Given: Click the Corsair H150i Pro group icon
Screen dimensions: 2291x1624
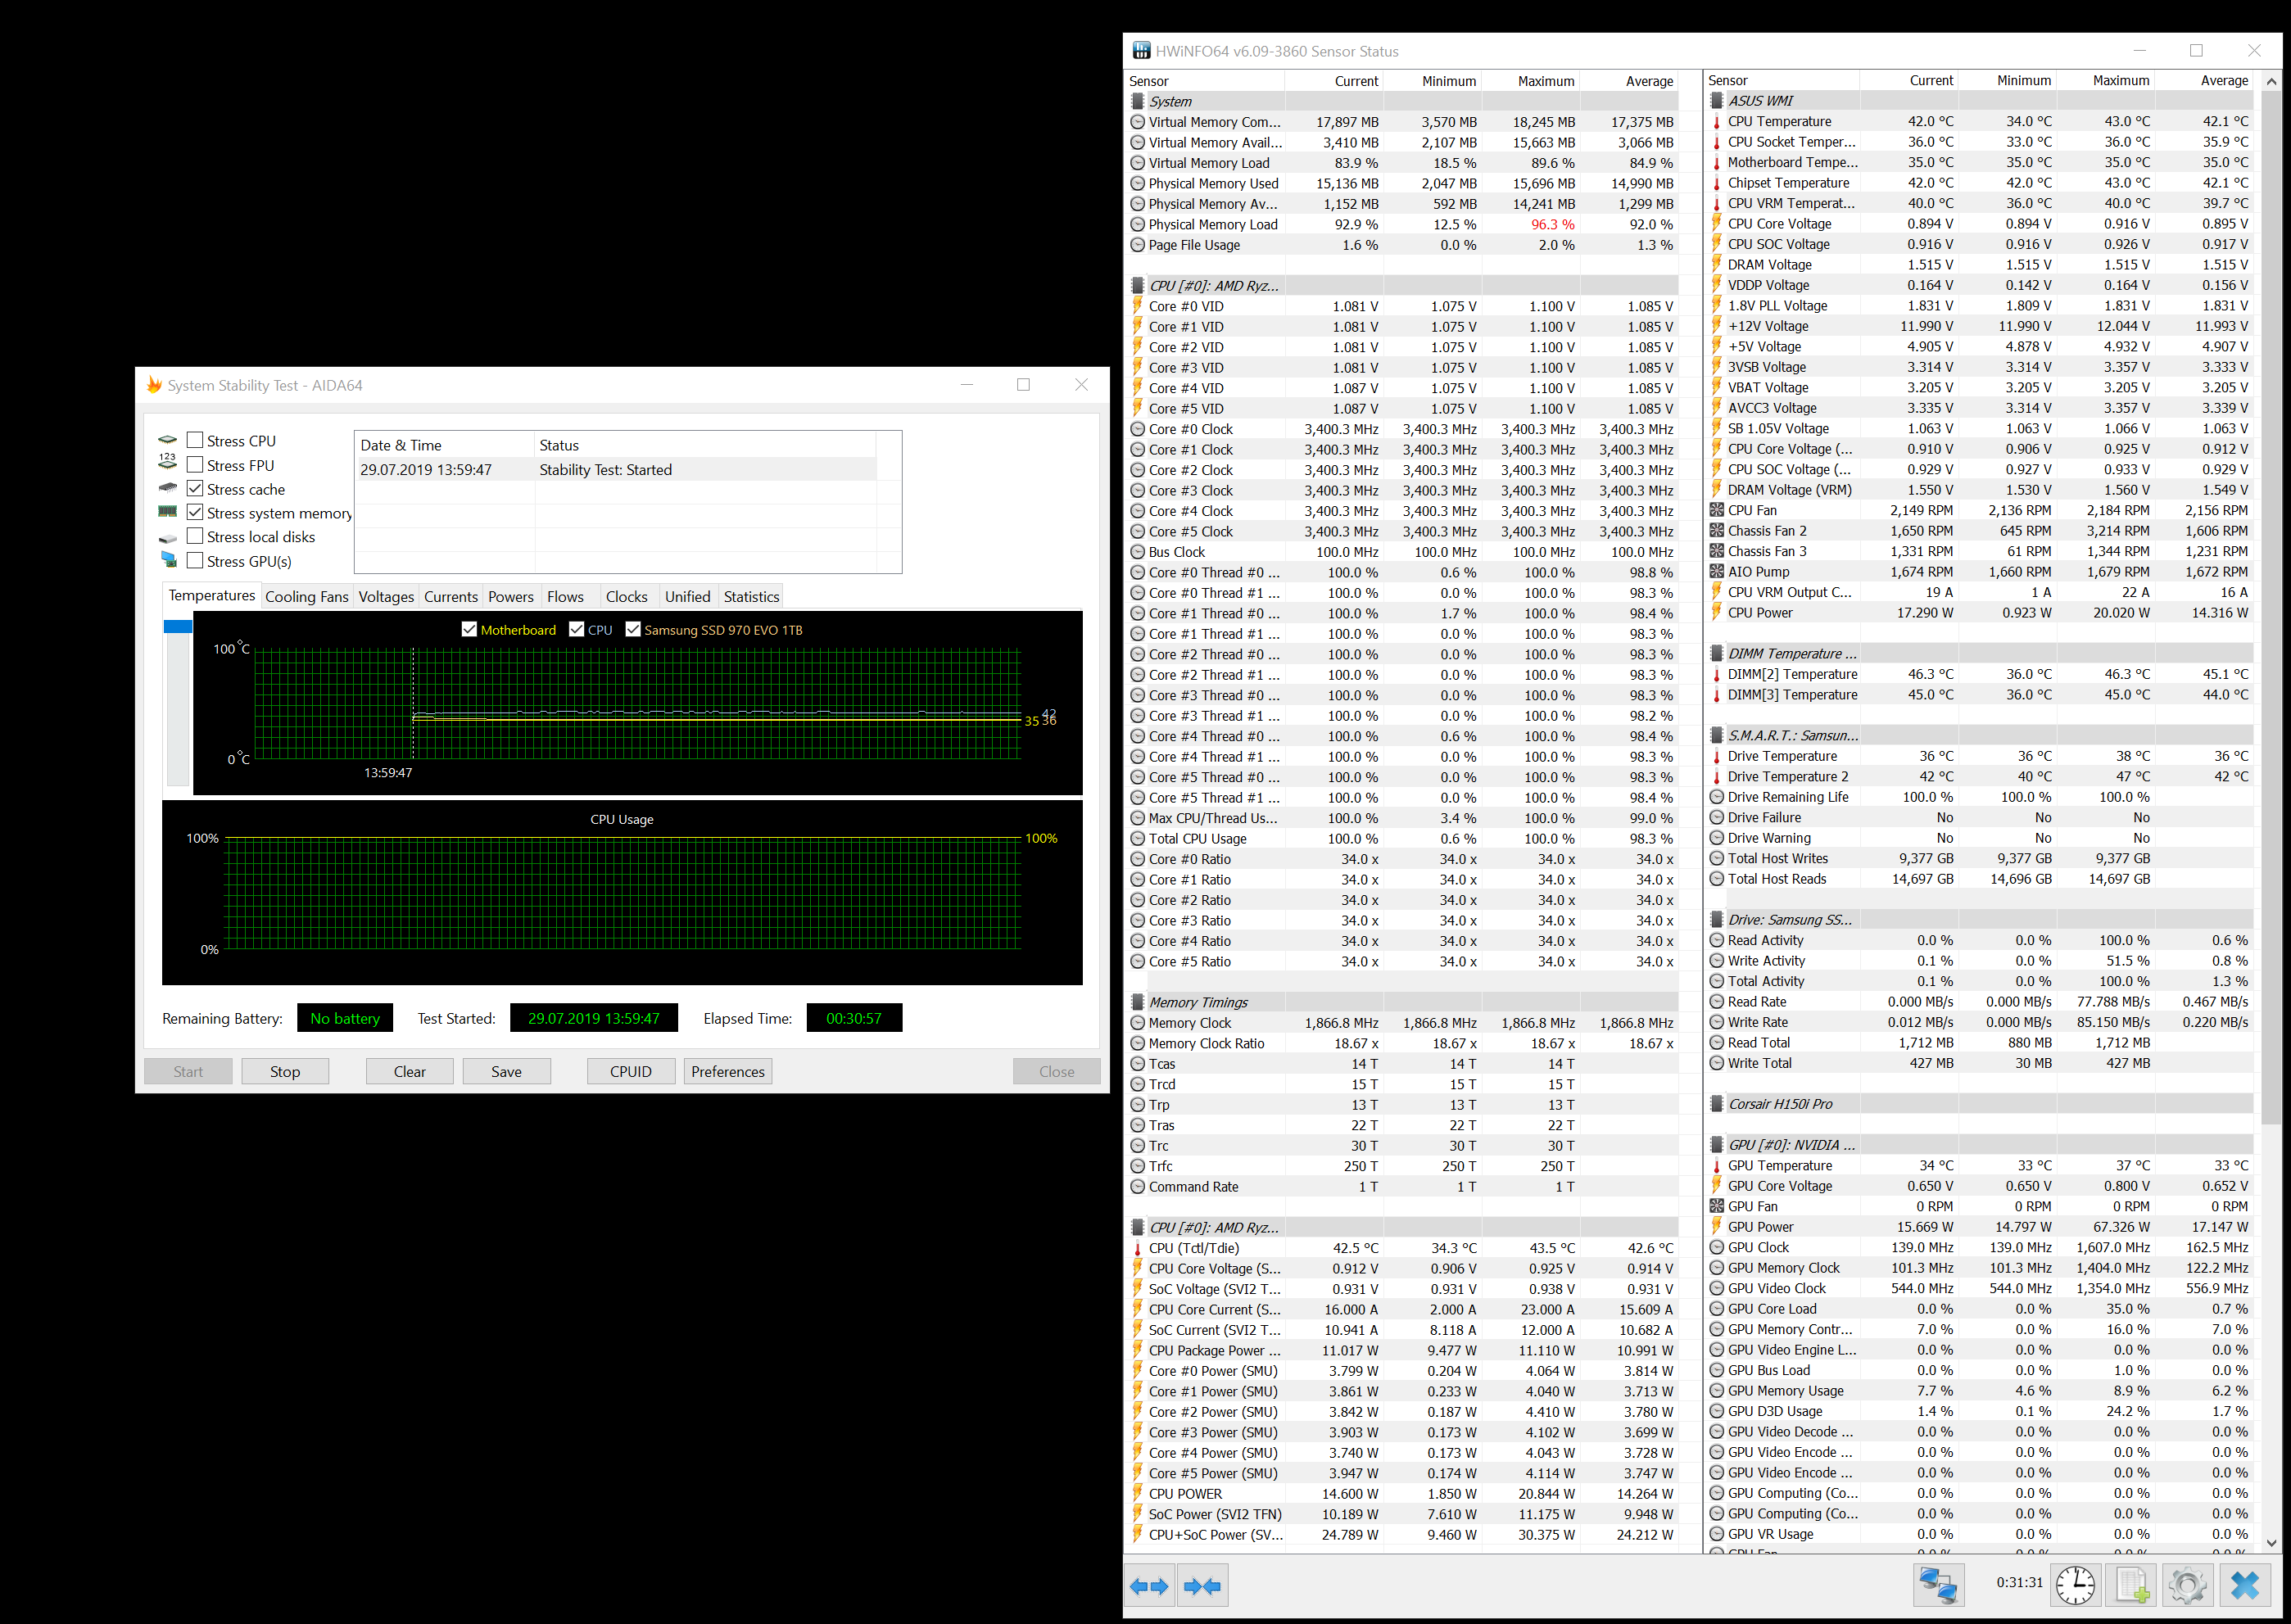Looking at the screenshot, I should [x=1716, y=1104].
